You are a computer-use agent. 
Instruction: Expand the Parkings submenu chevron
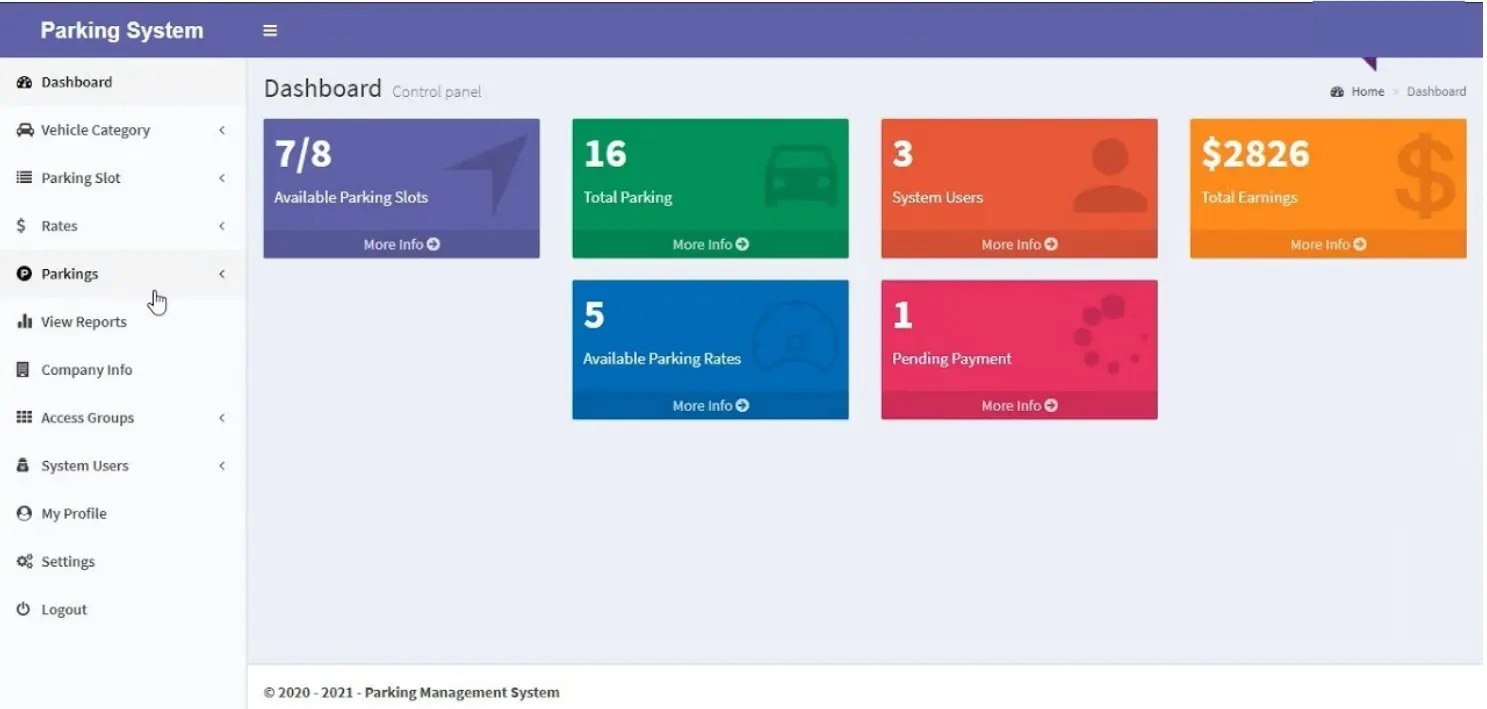(222, 274)
